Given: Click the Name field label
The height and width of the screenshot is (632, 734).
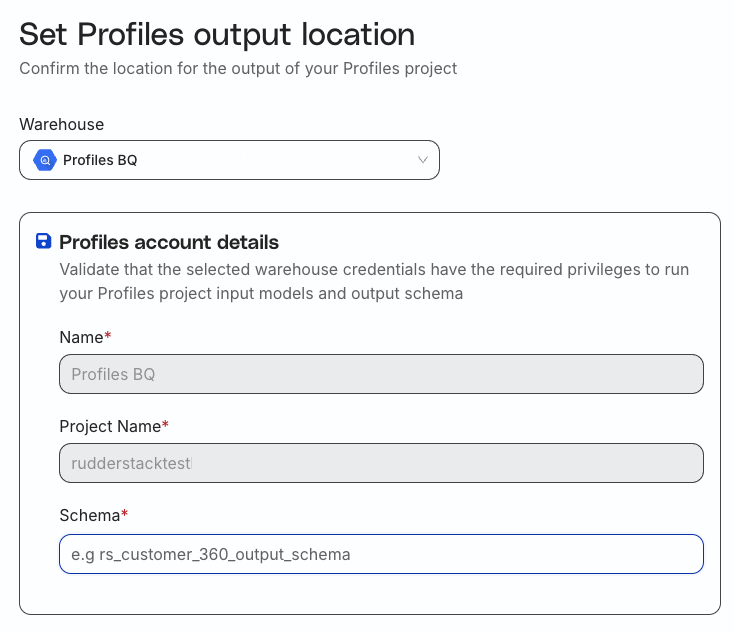Looking at the screenshot, I should (81, 338).
